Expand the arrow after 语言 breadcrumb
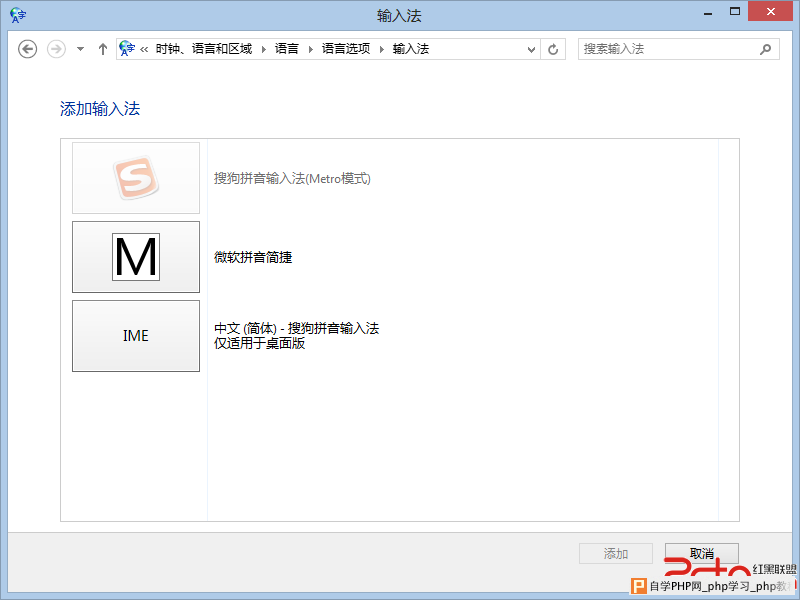800x600 pixels. pos(310,49)
